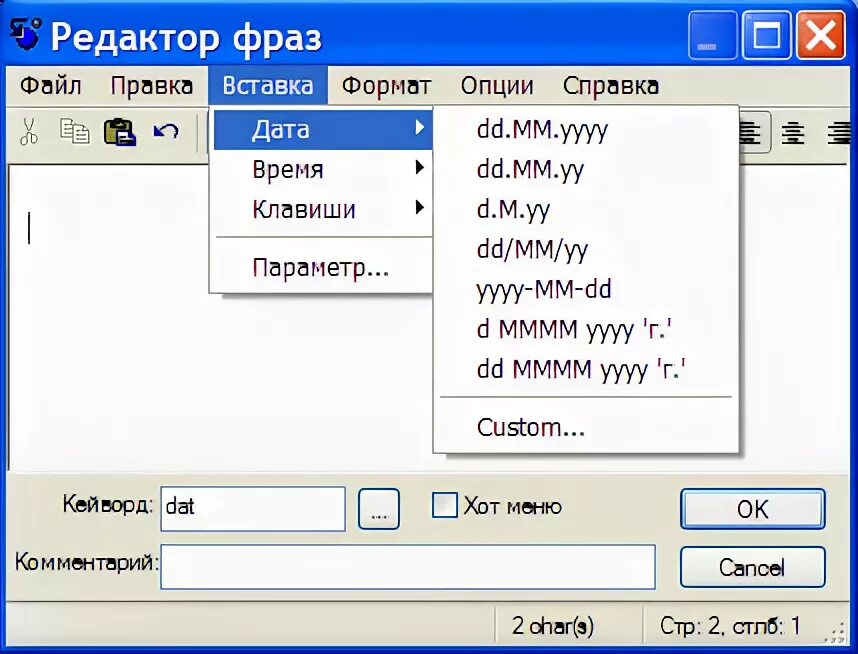This screenshot has height=654, width=858.
Task: Open the Справка menu
Action: click(611, 86)
